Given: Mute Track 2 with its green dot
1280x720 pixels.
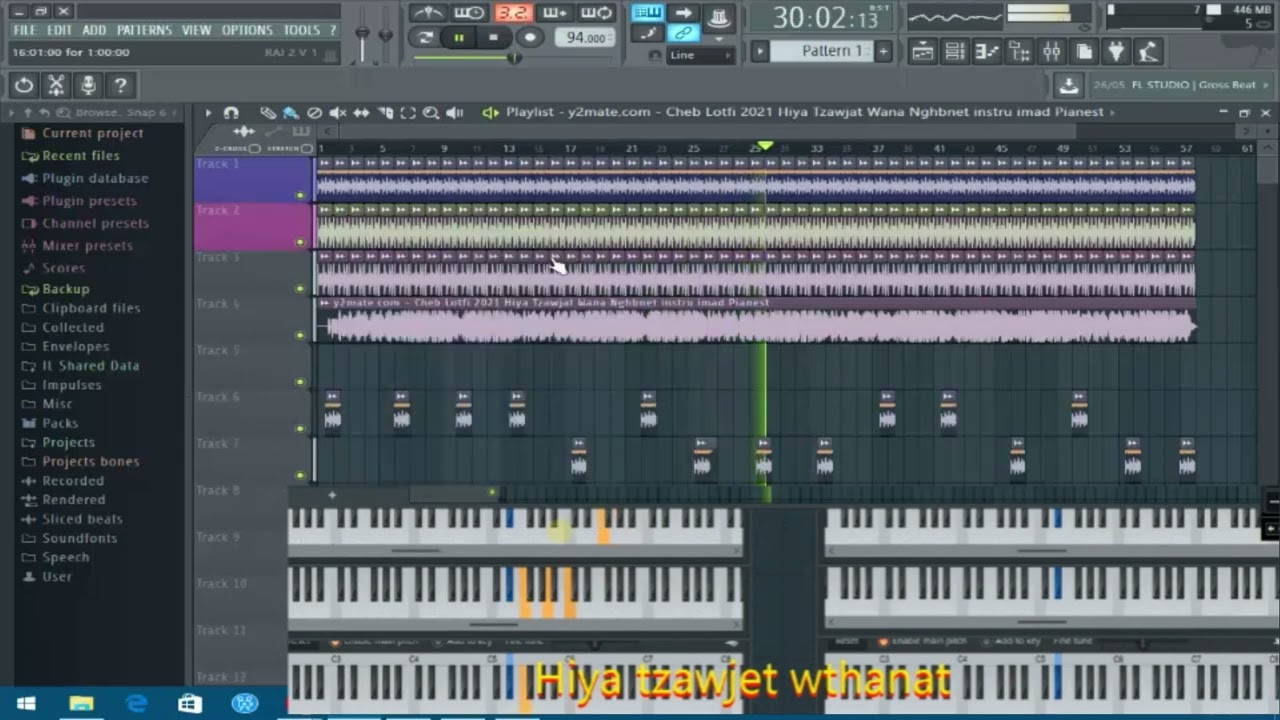Looking at the screenshot, I should coord(300,242).
